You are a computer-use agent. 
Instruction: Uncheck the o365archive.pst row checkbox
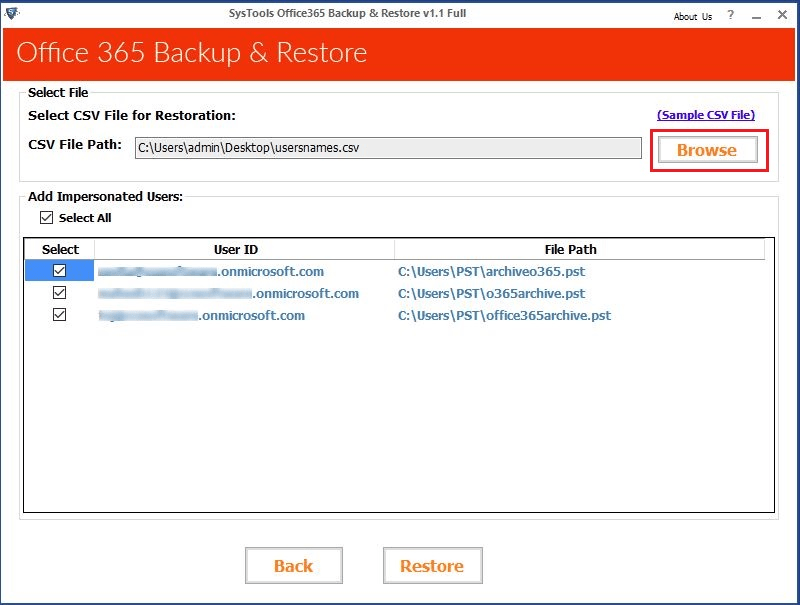pos(59,293)
